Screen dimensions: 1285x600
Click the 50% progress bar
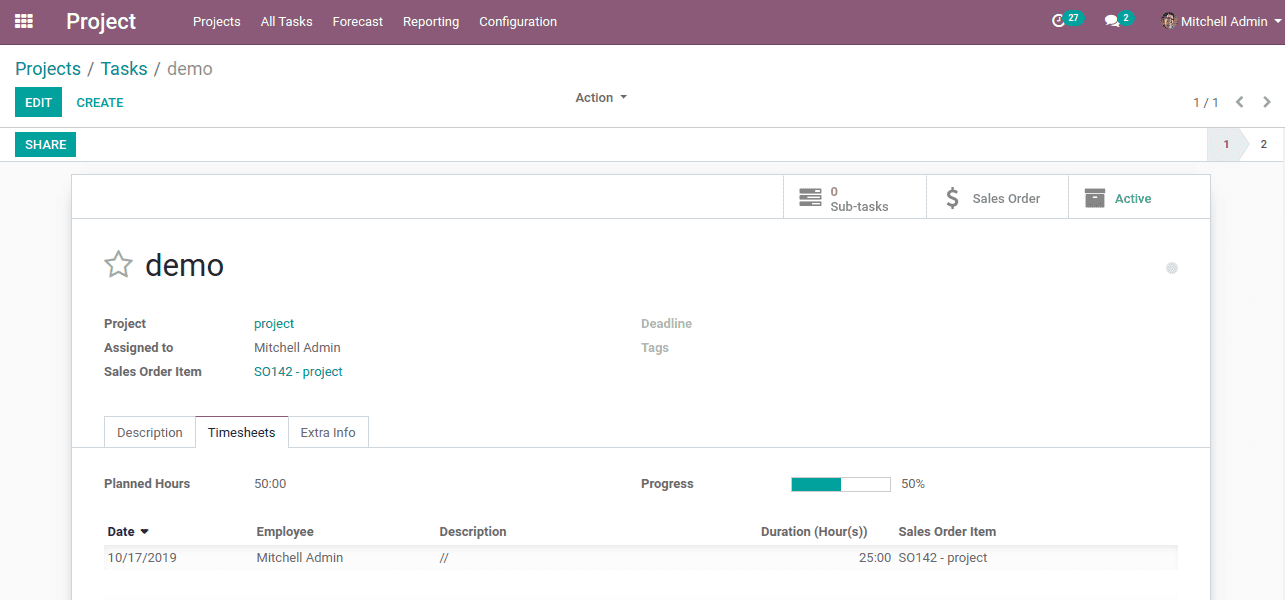pos(841,484)
